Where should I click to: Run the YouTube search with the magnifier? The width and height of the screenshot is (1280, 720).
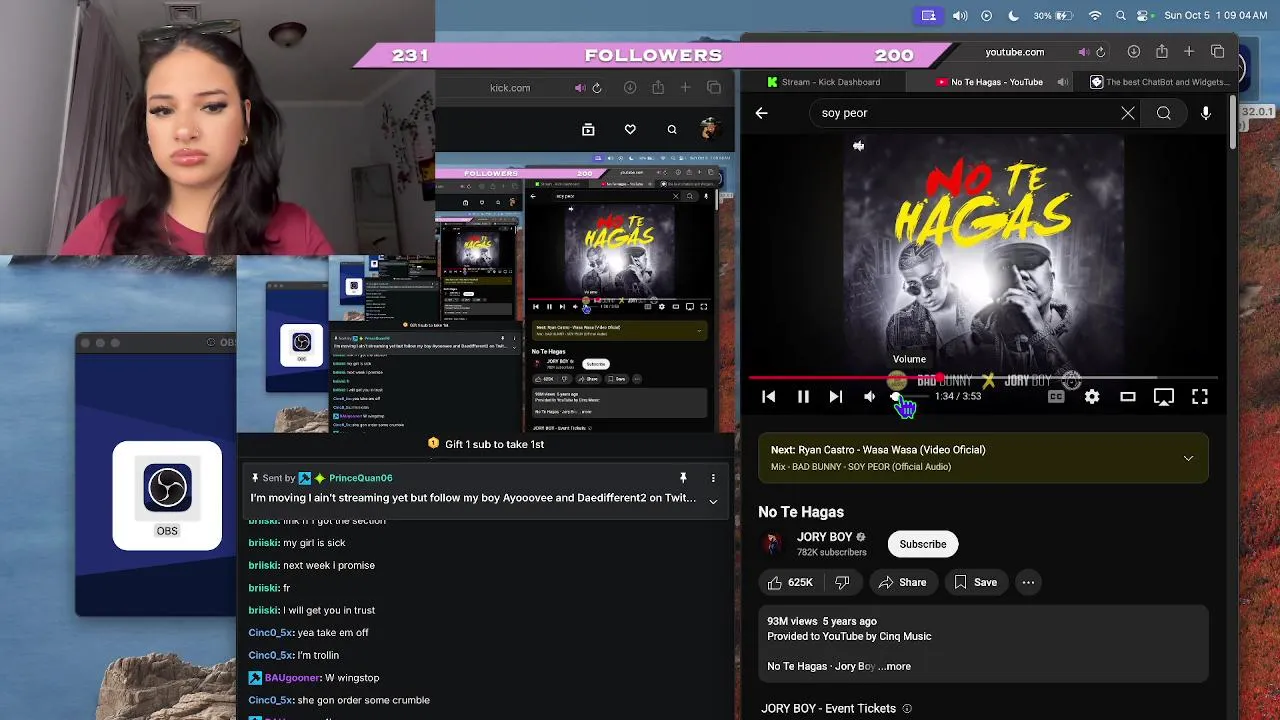click(1164, 113)
